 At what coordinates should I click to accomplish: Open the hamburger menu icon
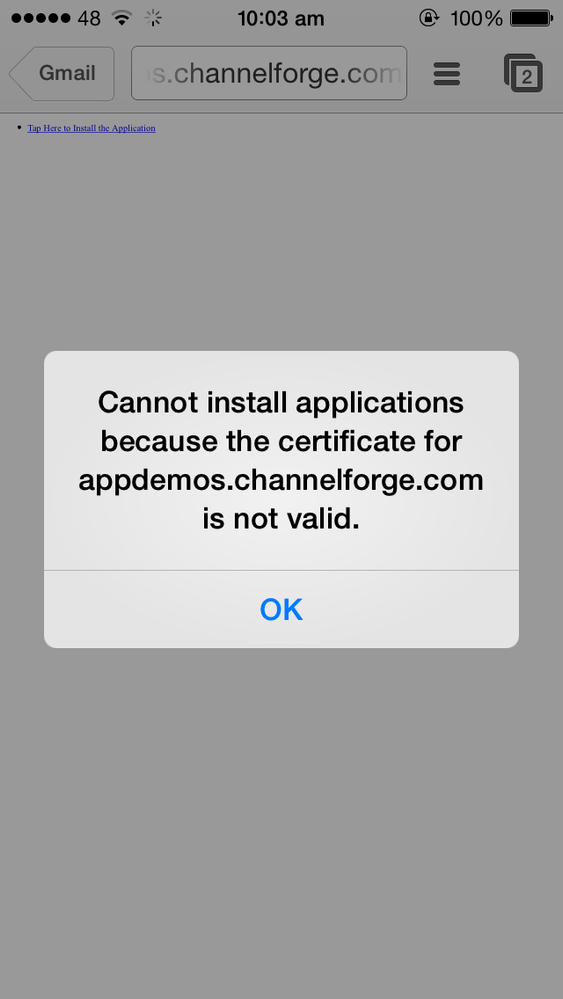(x=446, y=74)
